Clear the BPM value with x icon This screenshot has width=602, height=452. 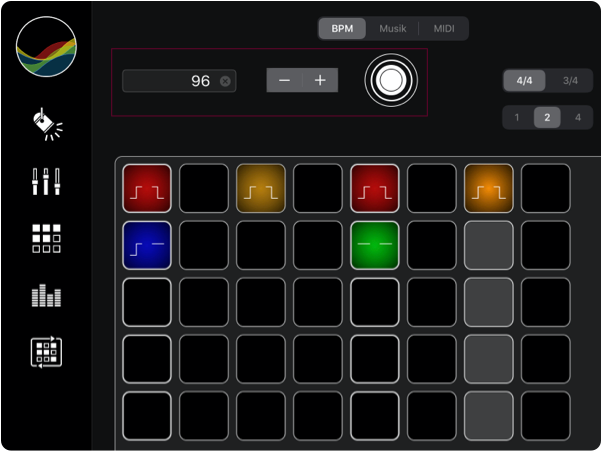click(x=225, y=81)
